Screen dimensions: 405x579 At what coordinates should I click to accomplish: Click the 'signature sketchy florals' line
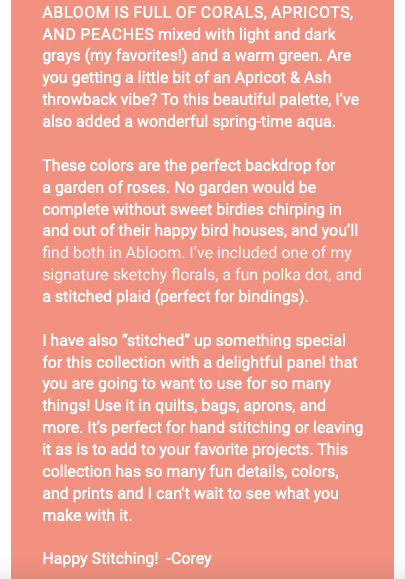click(130, 275)
